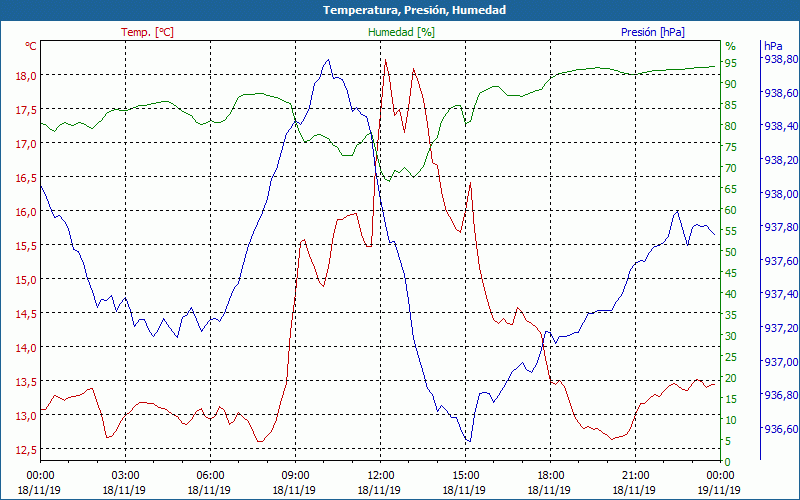Screen dimensions: 800x500
Task: Click the '20' humidity axis value
Action: coord(731,378)
